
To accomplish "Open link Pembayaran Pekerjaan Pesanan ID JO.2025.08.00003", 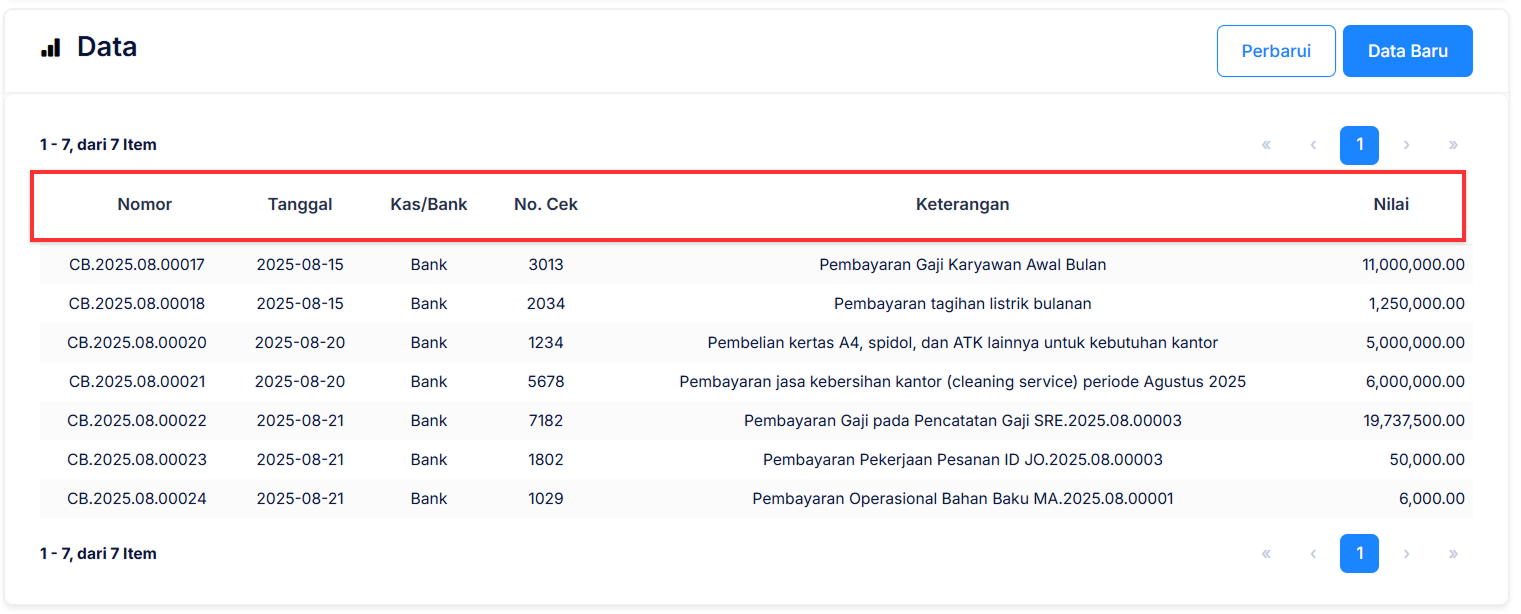I will click(962, 459).
